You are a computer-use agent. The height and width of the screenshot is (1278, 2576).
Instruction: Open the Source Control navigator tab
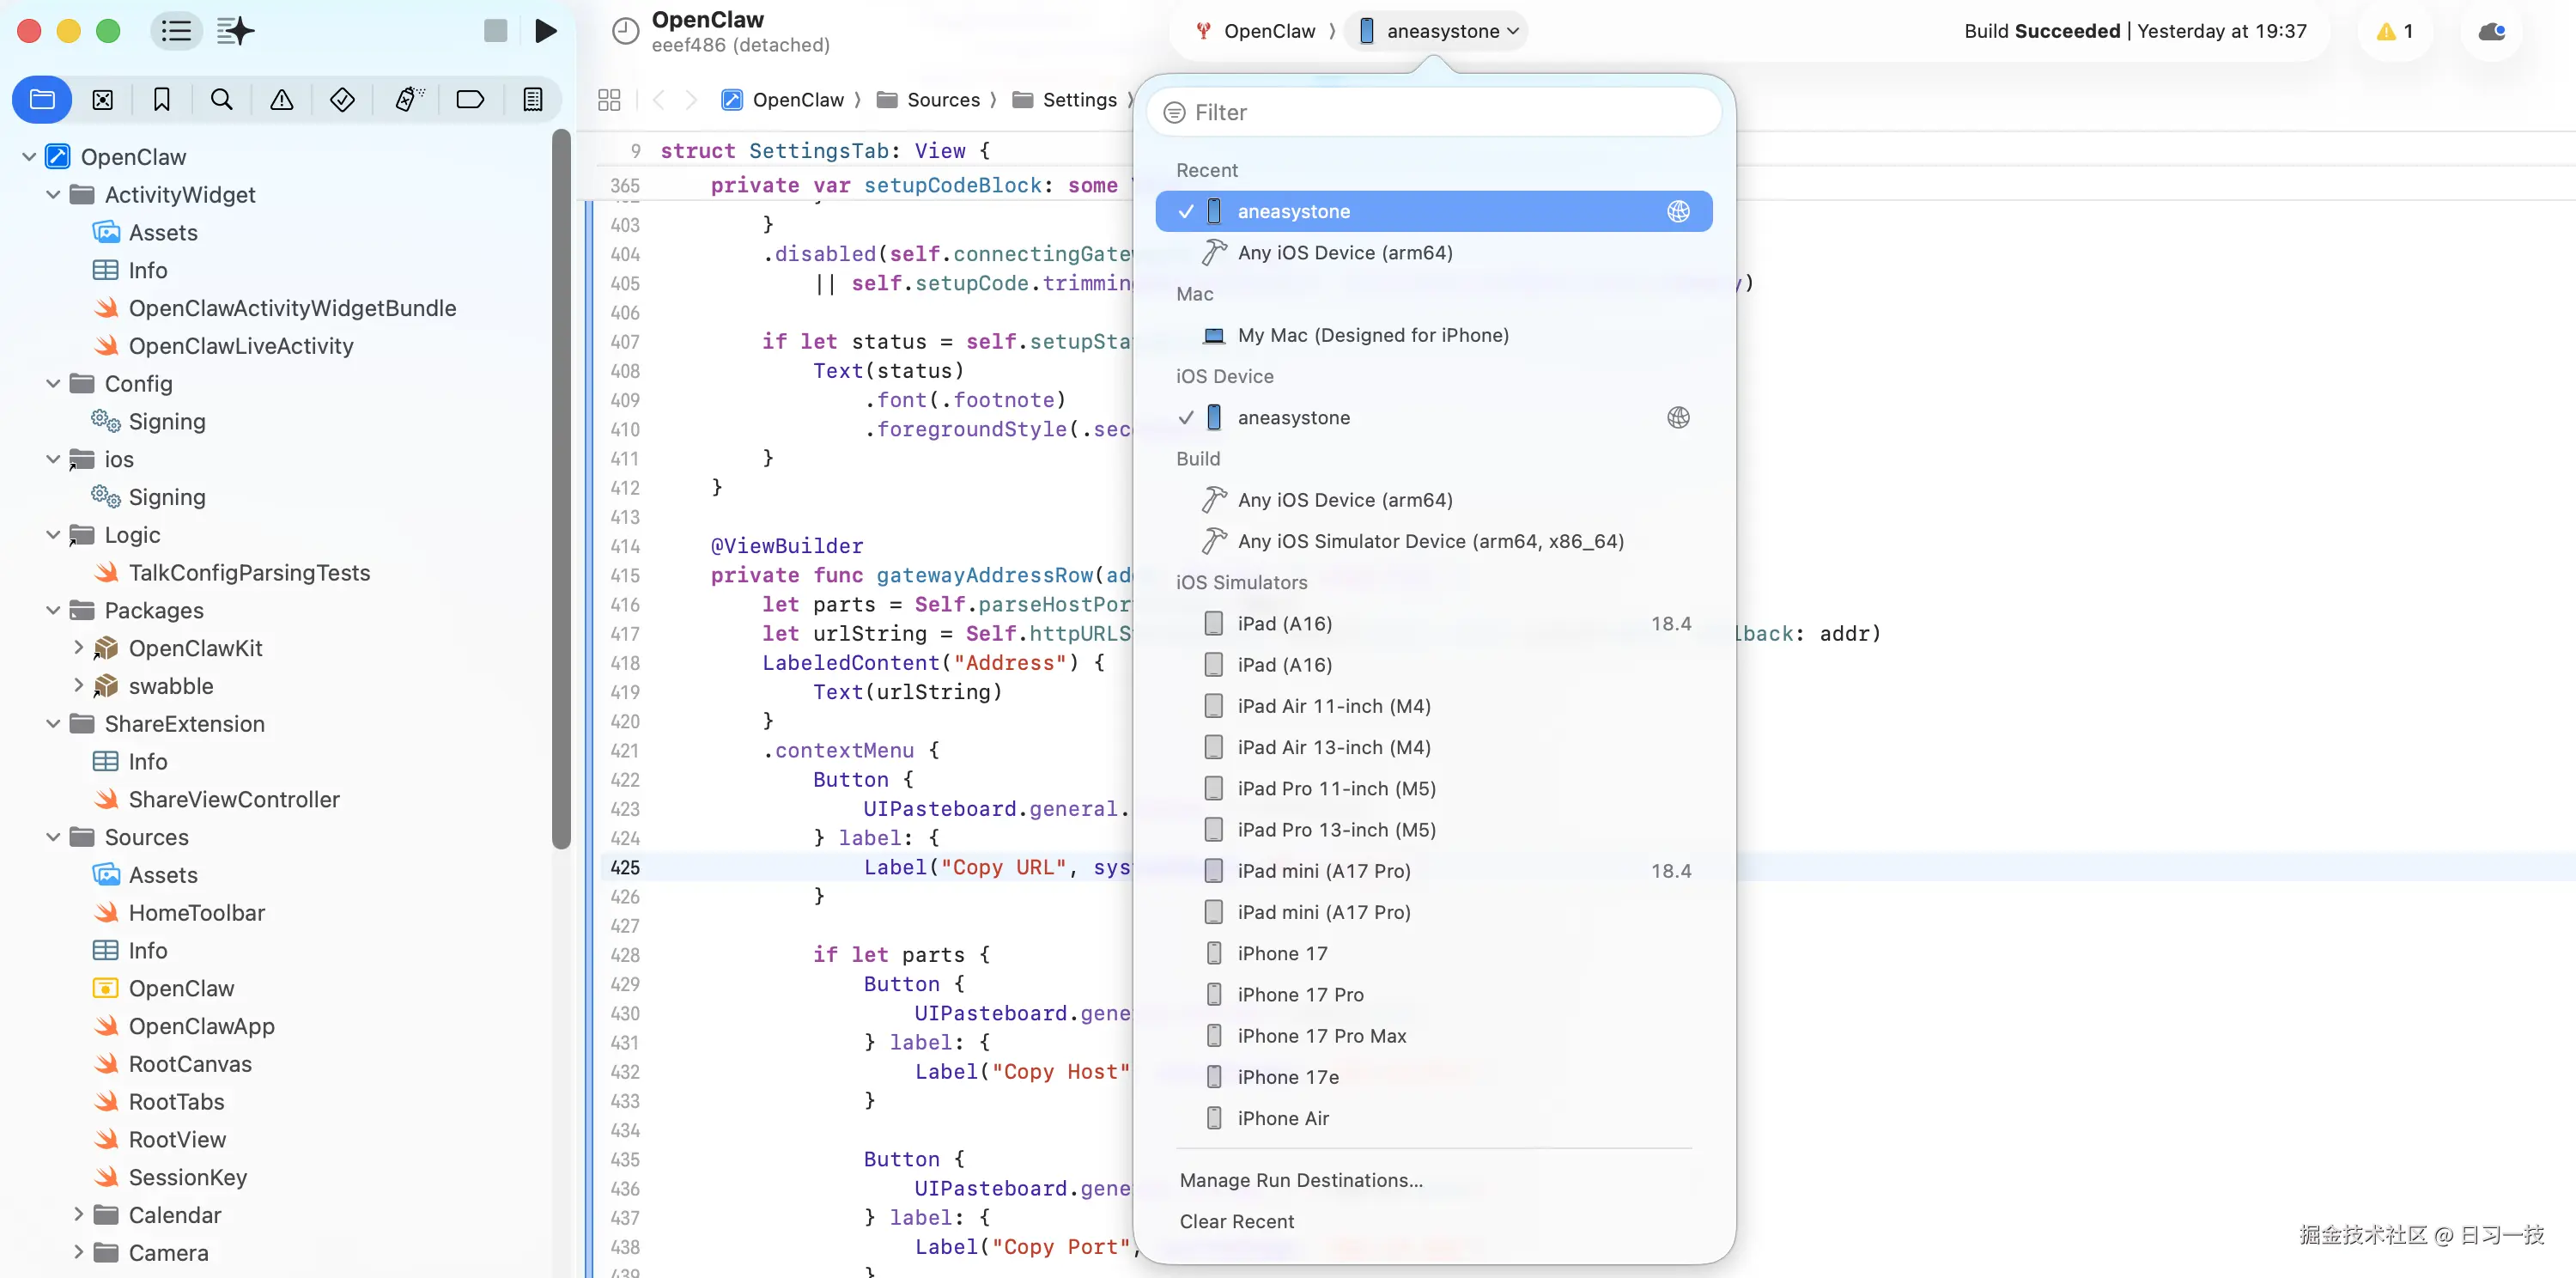[x=102, y=99]
